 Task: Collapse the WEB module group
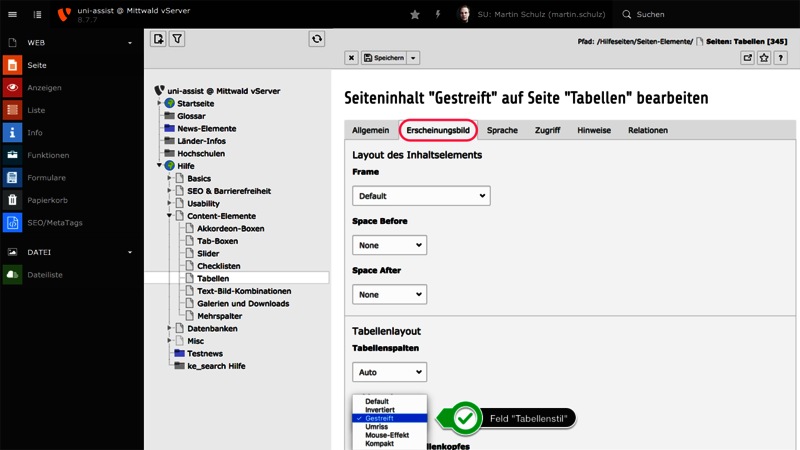pyautogui.click(x=130, y=43)
